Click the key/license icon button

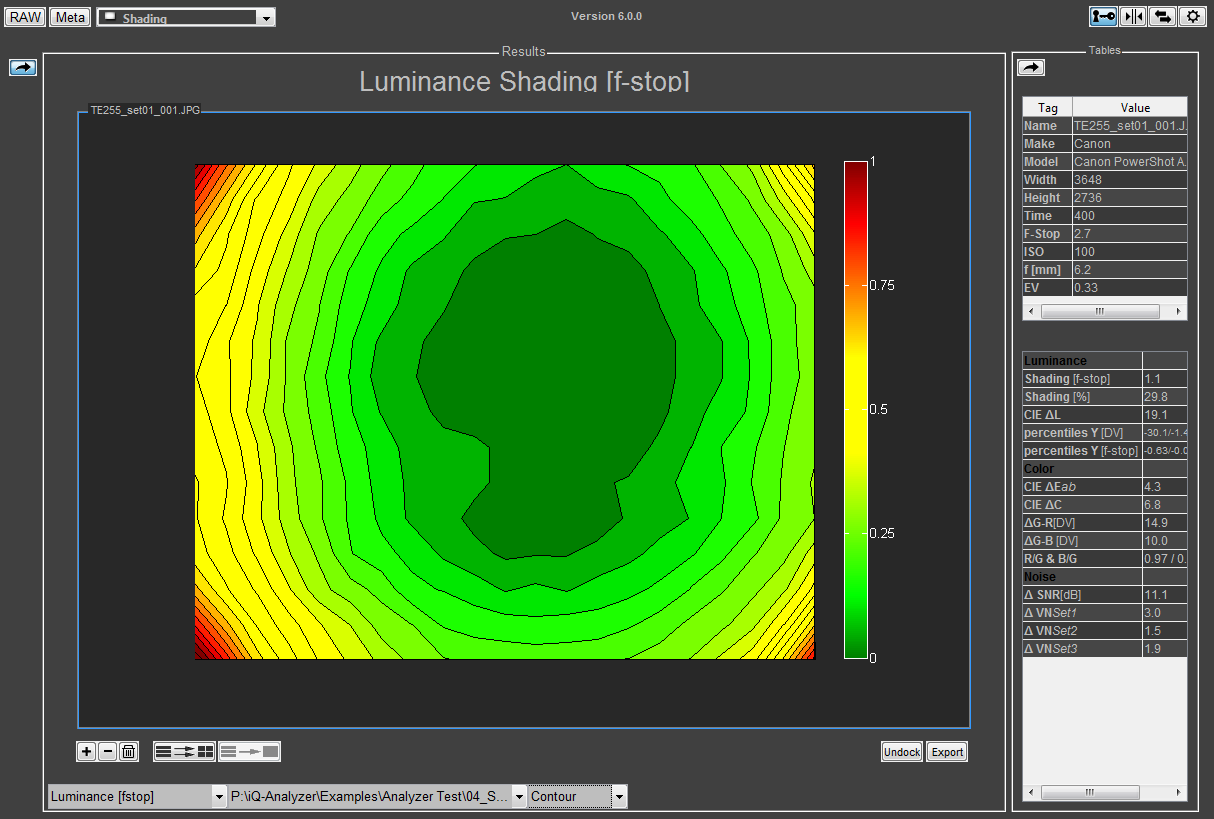tap(1103, 16)
